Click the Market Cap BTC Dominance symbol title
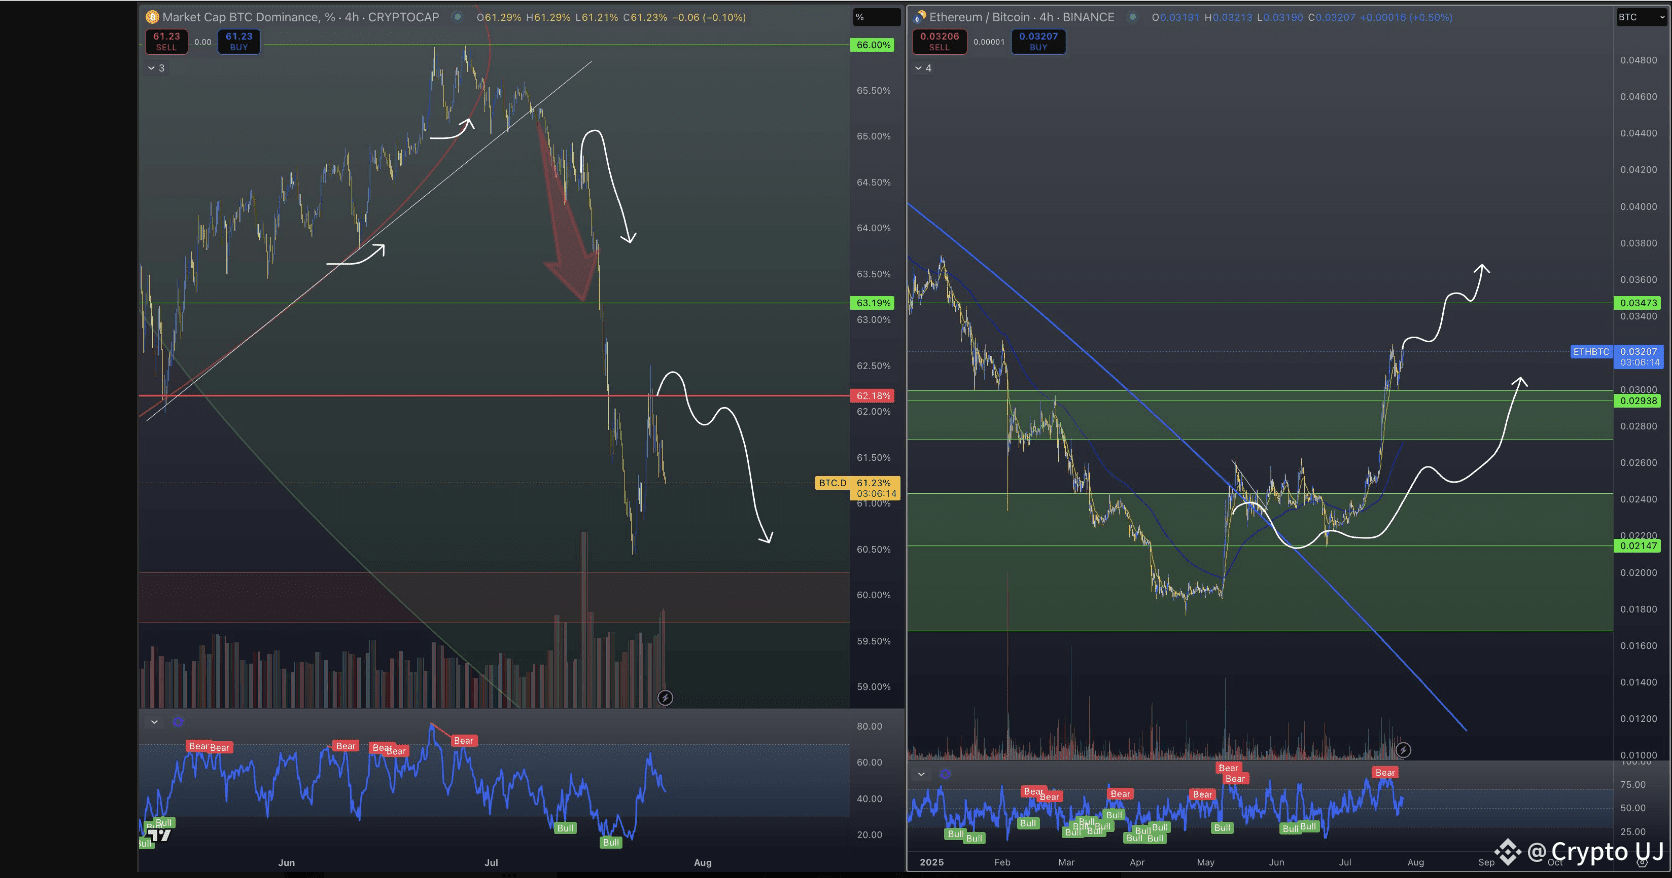Image resolution: width=1672 pixels, height=878 pixels. tap(300, 17)
